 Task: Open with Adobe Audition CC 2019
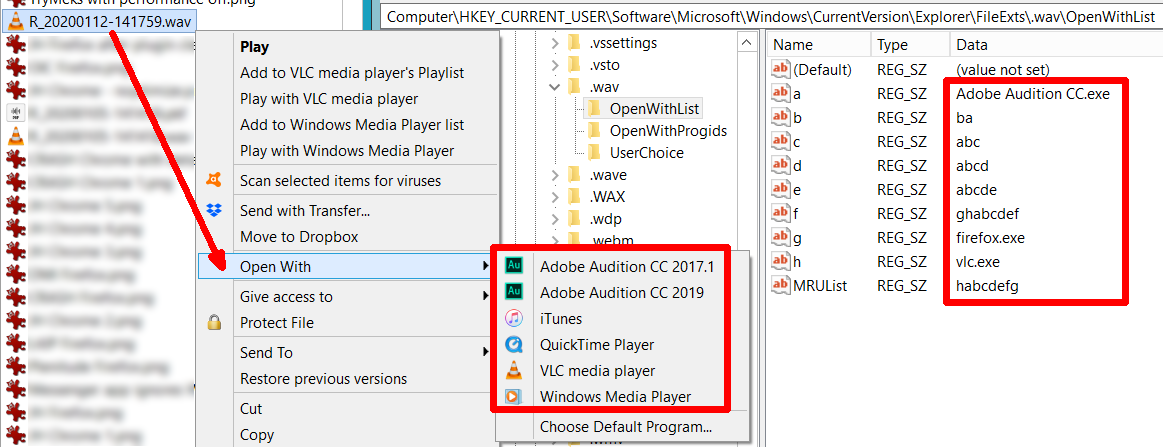click(x=622, y=292)
